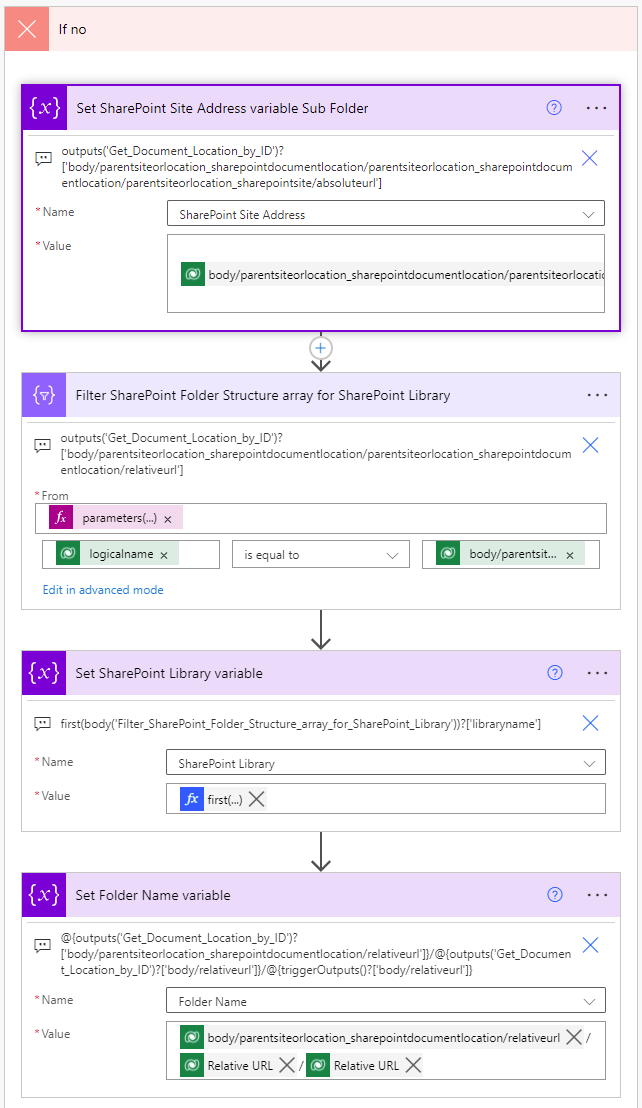
Task: Click the variable icon on Set Folder Name variable
Action: tap(44, 895)
